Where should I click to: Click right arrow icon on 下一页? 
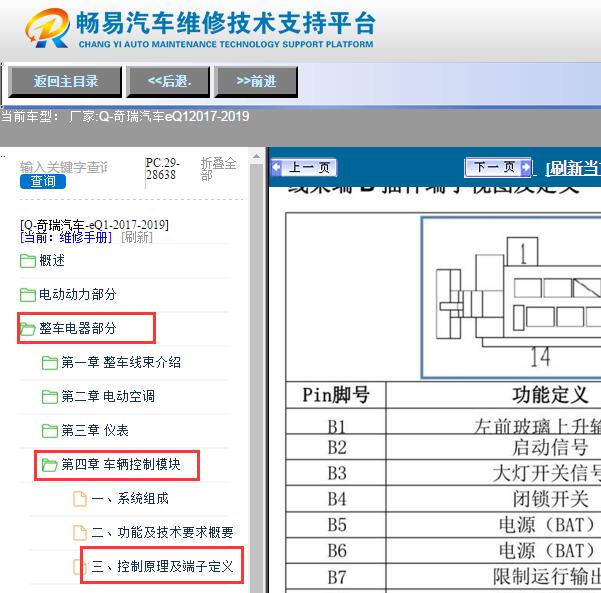526,167
